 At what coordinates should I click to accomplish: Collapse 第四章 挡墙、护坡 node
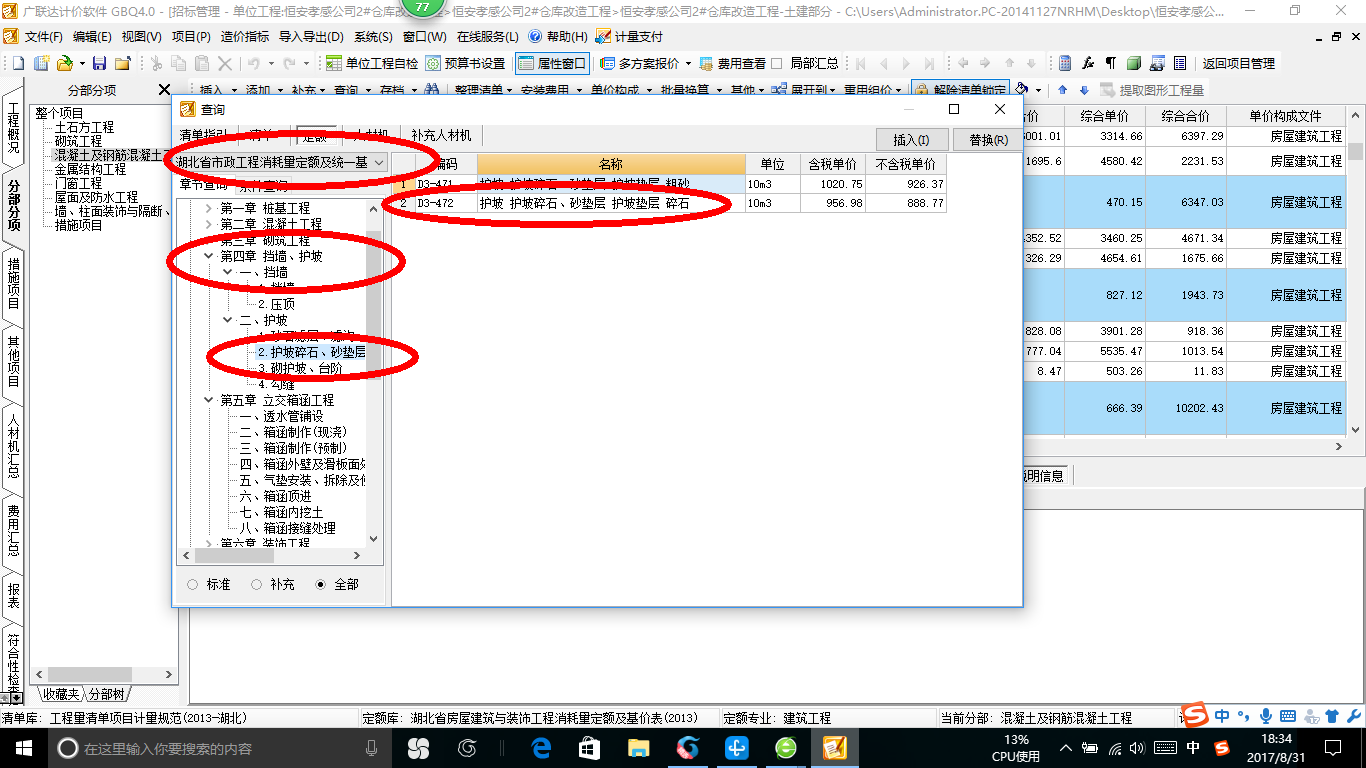point(209,256)
